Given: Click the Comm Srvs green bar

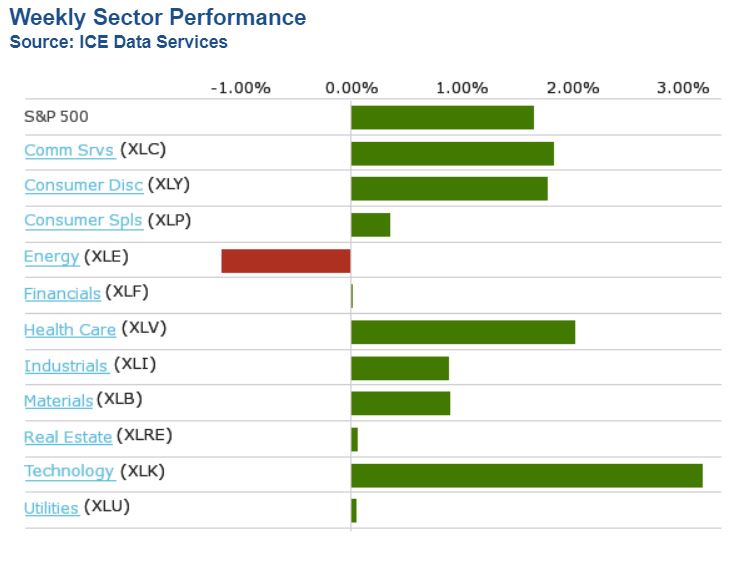Looking at the screenshot, I should 452,153.
